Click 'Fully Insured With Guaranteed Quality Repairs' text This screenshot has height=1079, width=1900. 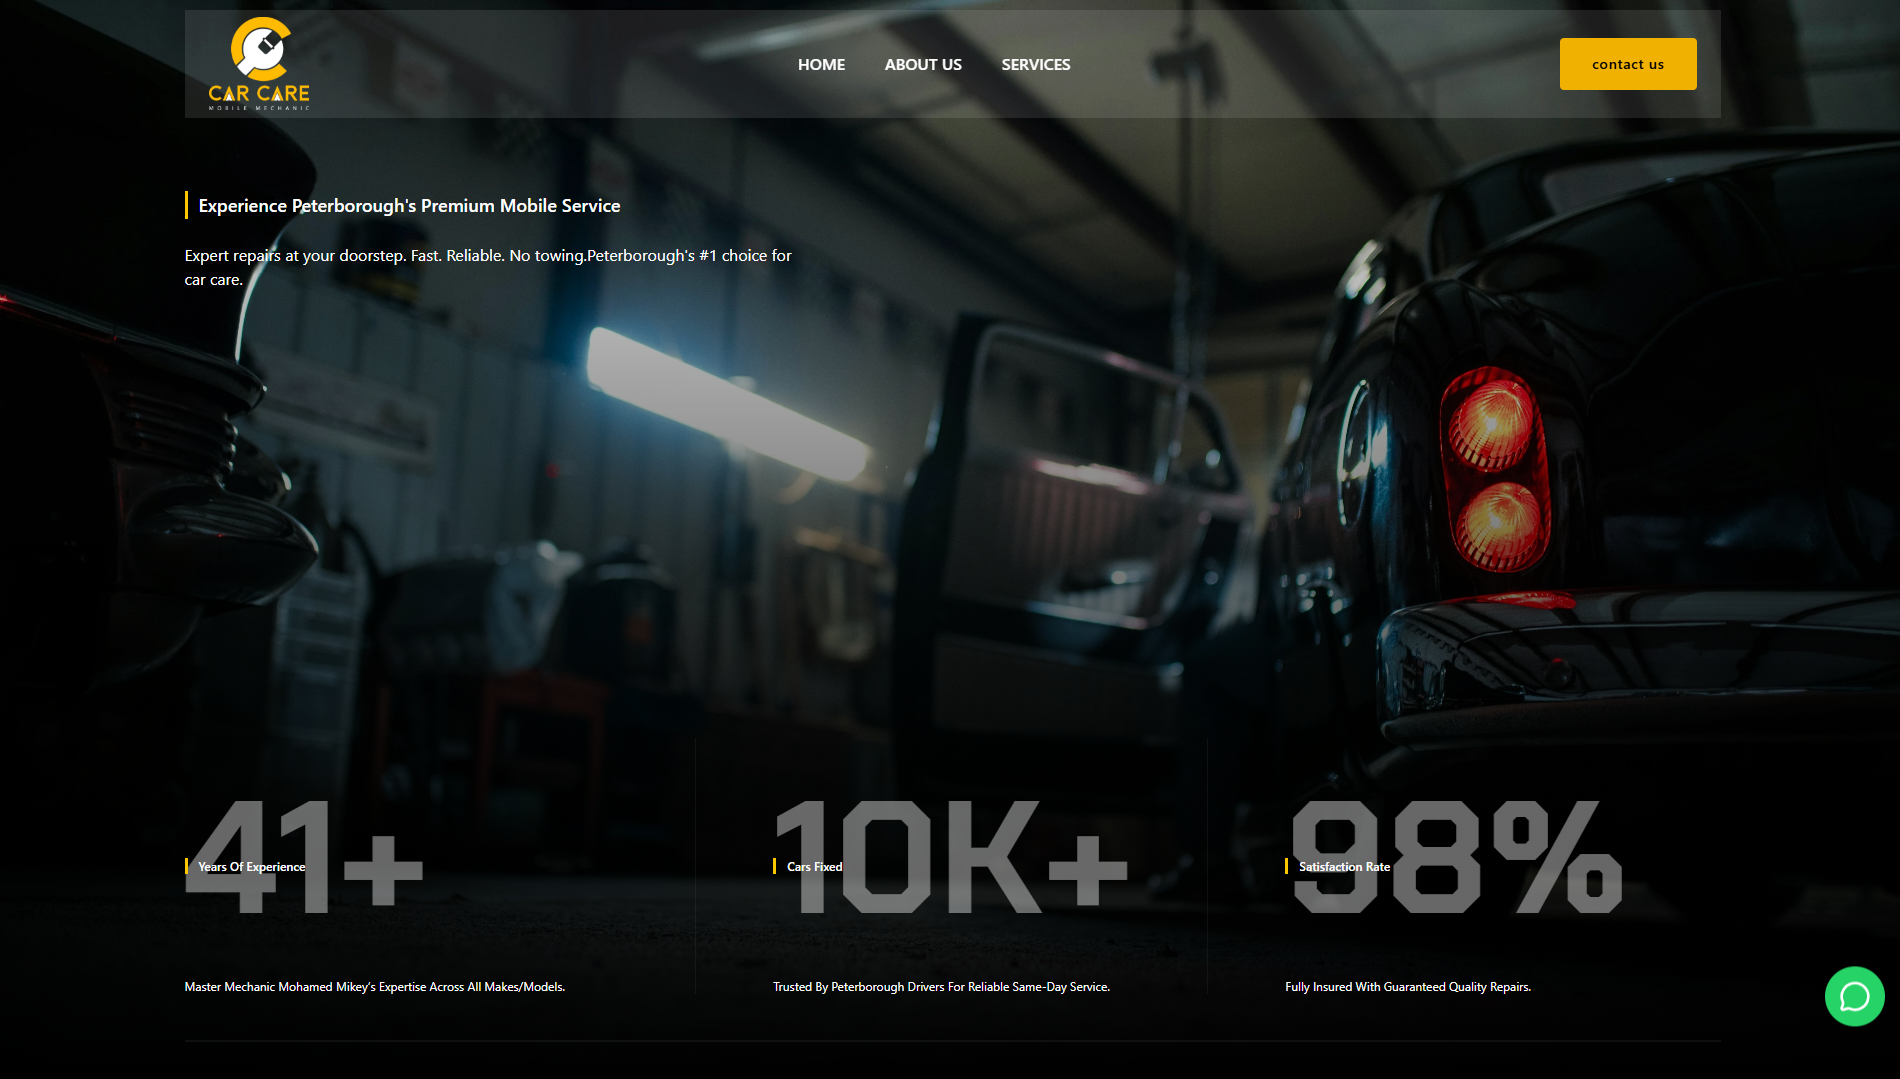coord(1408,987)
